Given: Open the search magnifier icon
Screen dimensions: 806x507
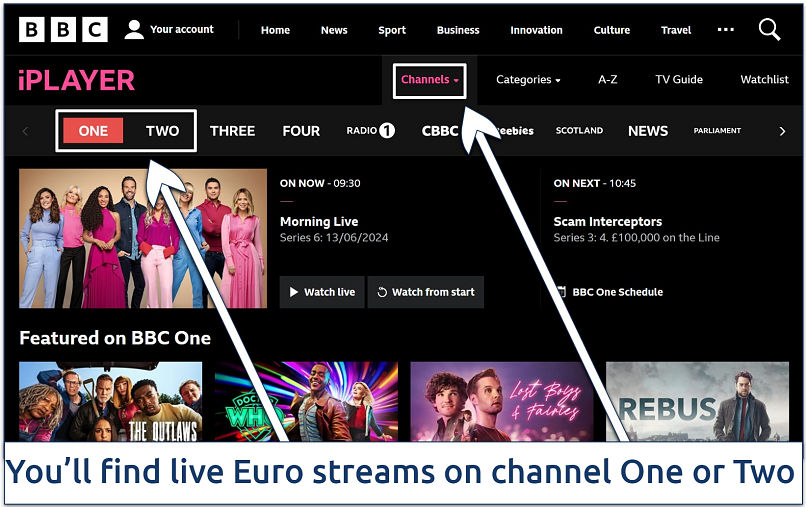Looking at the screenshot, I should coord(769,30).
